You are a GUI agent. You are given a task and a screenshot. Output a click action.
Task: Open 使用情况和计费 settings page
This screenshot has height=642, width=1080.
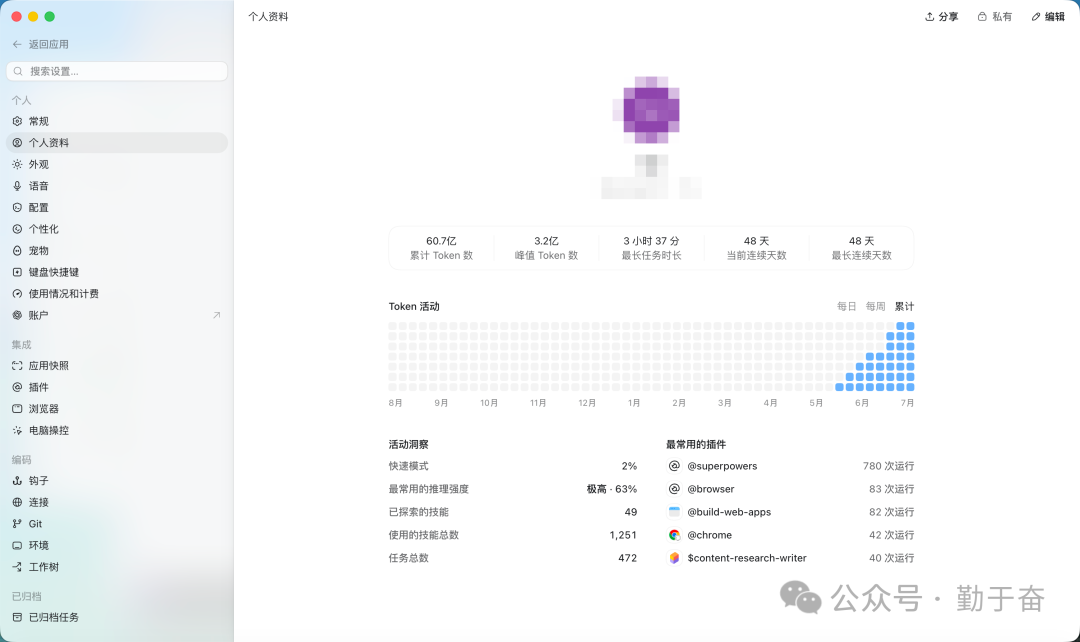117,293
